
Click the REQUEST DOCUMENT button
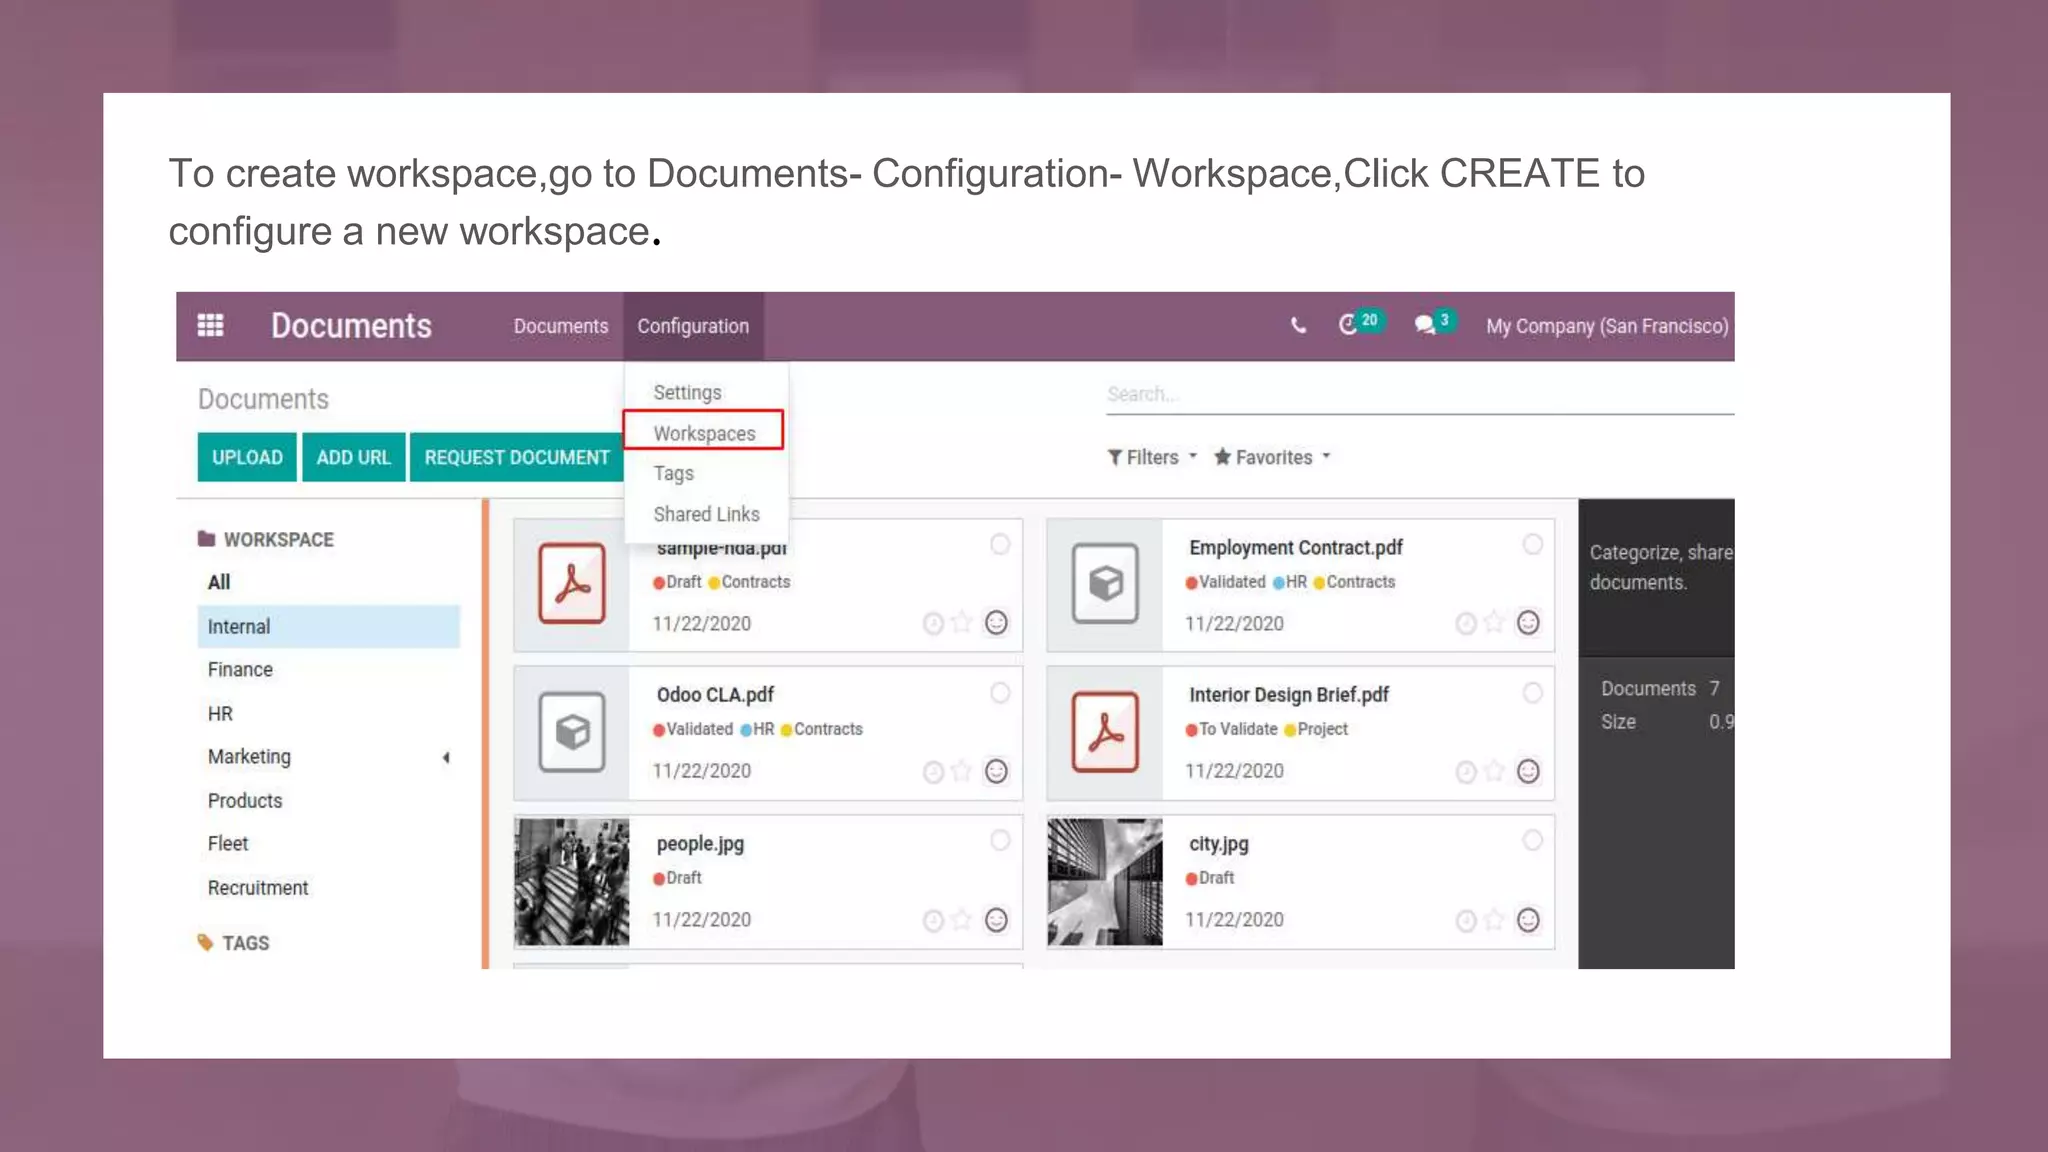click(517, 457)
